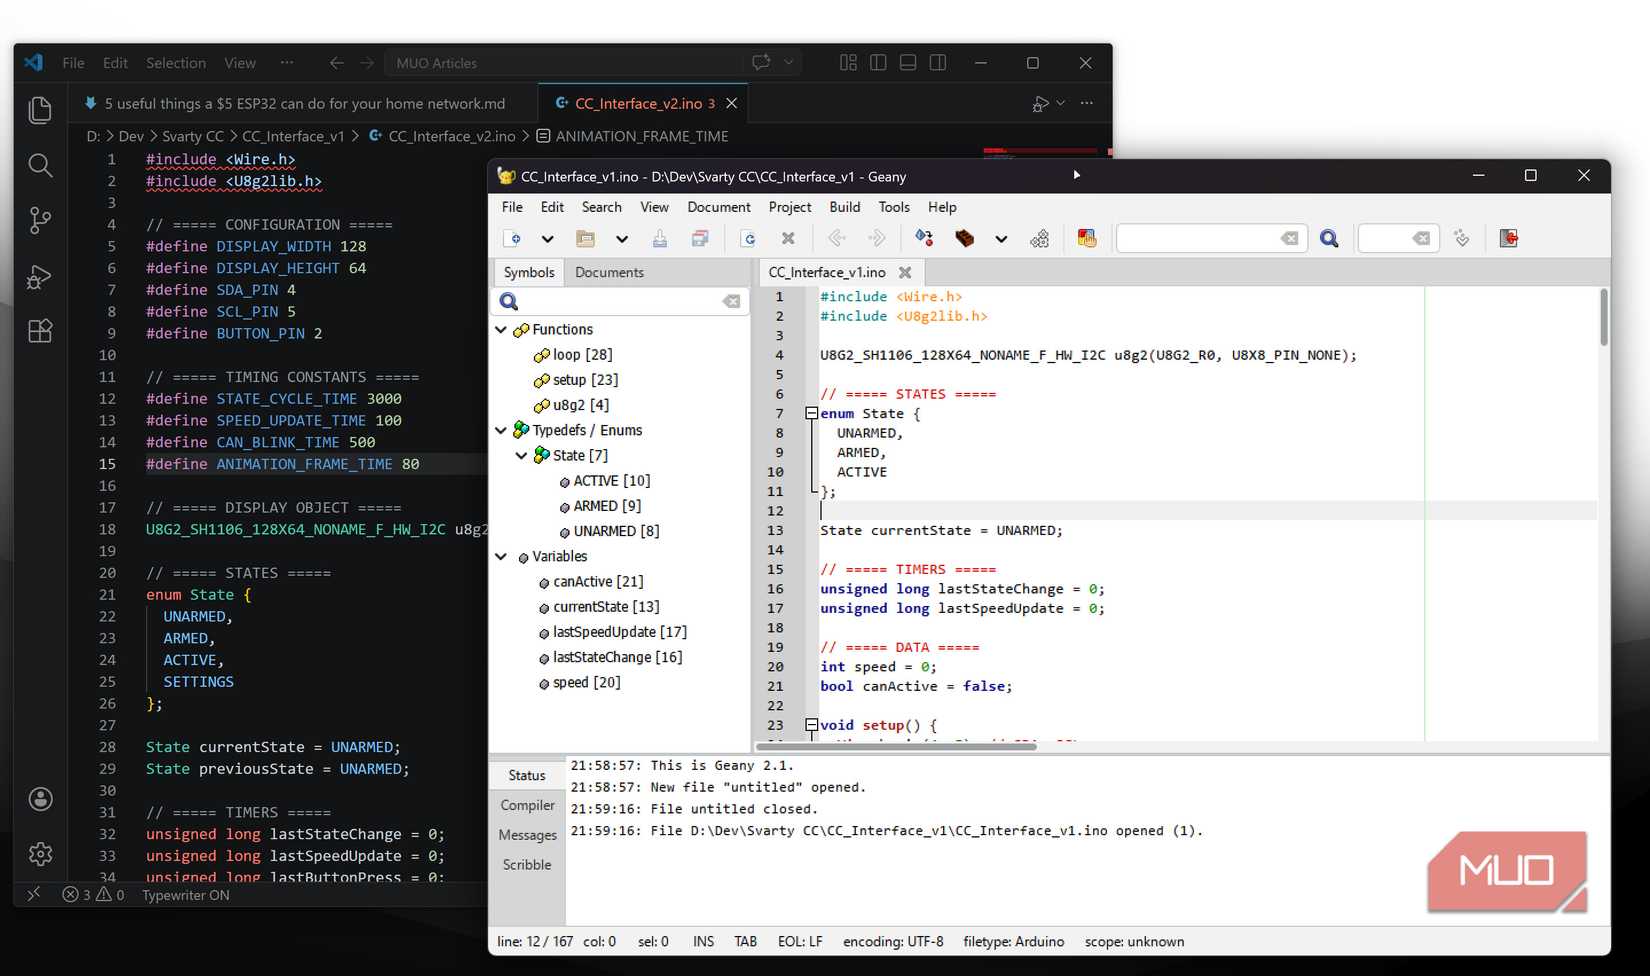This screenshot has height=976, width=1650.
Task: Toggle Typewriter ON in VS Code status bar
Action: [186, 895]
